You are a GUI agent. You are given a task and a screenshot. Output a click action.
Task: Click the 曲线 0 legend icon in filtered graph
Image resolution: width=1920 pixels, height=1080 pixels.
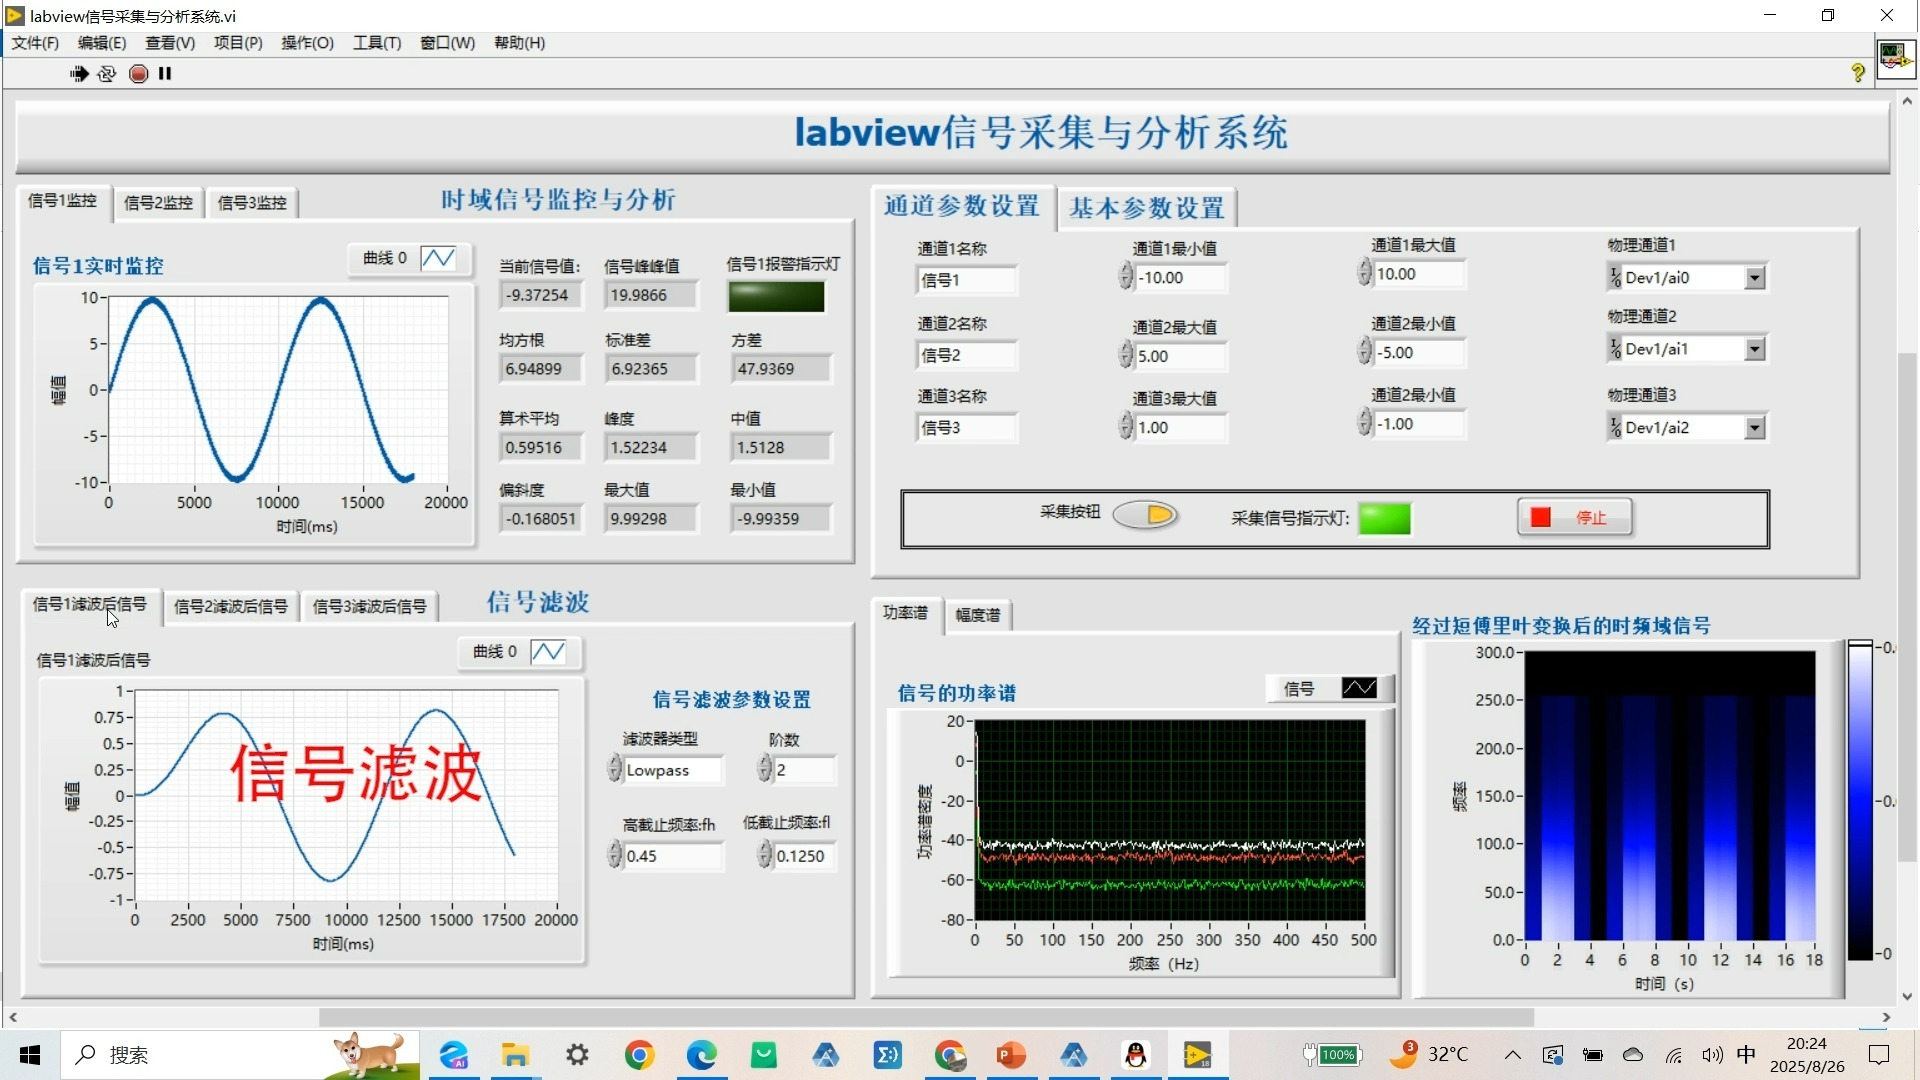pyautogui.click(x=548, y=652)
